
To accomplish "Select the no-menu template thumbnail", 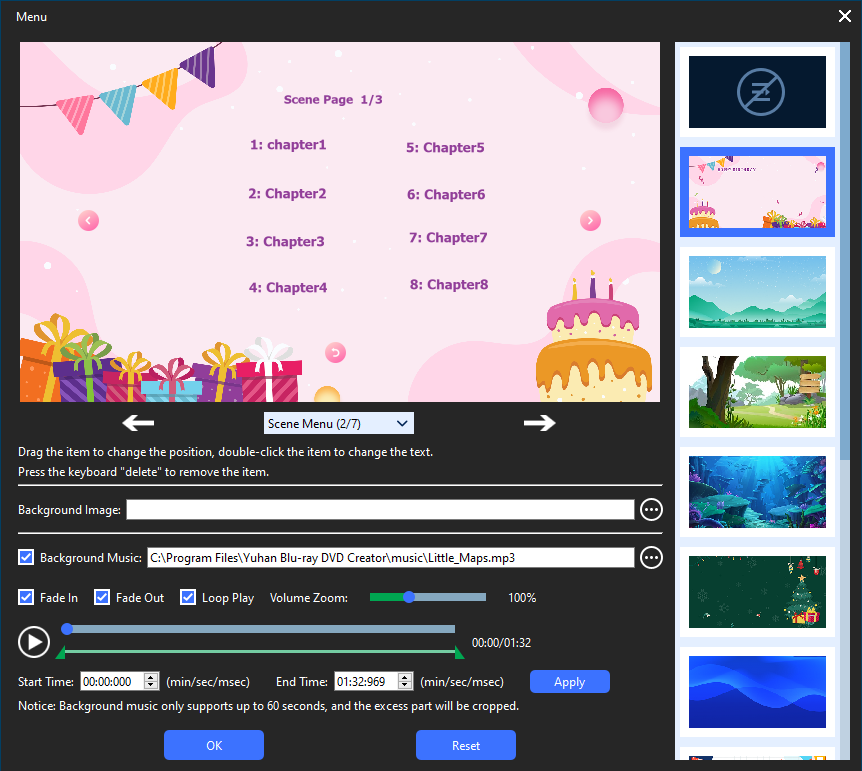I will [x=757, y=92].
